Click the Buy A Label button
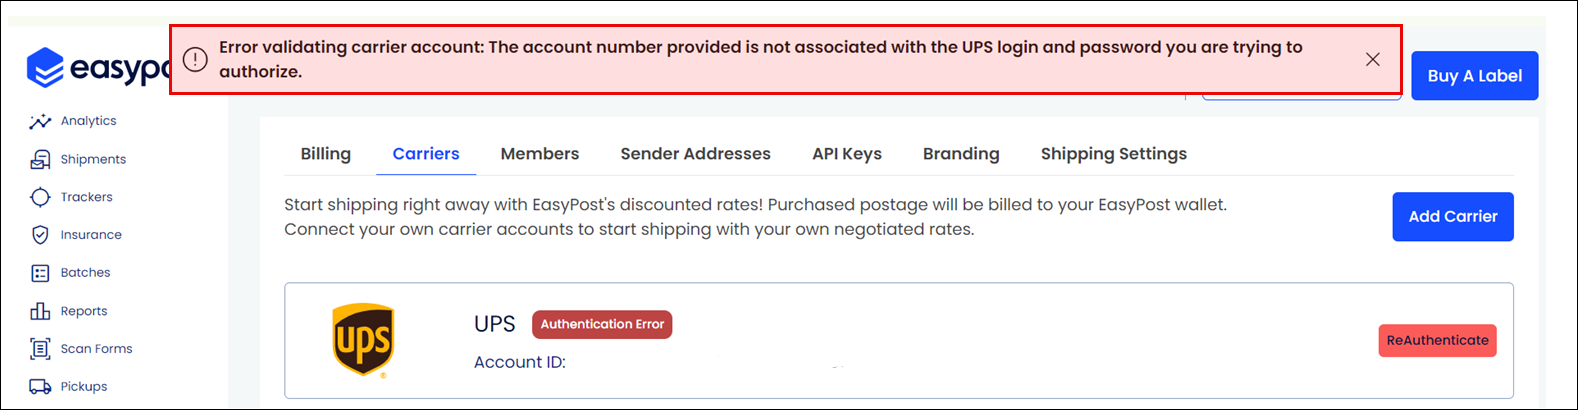The image size is (1578, 410). click(1475, 76)
